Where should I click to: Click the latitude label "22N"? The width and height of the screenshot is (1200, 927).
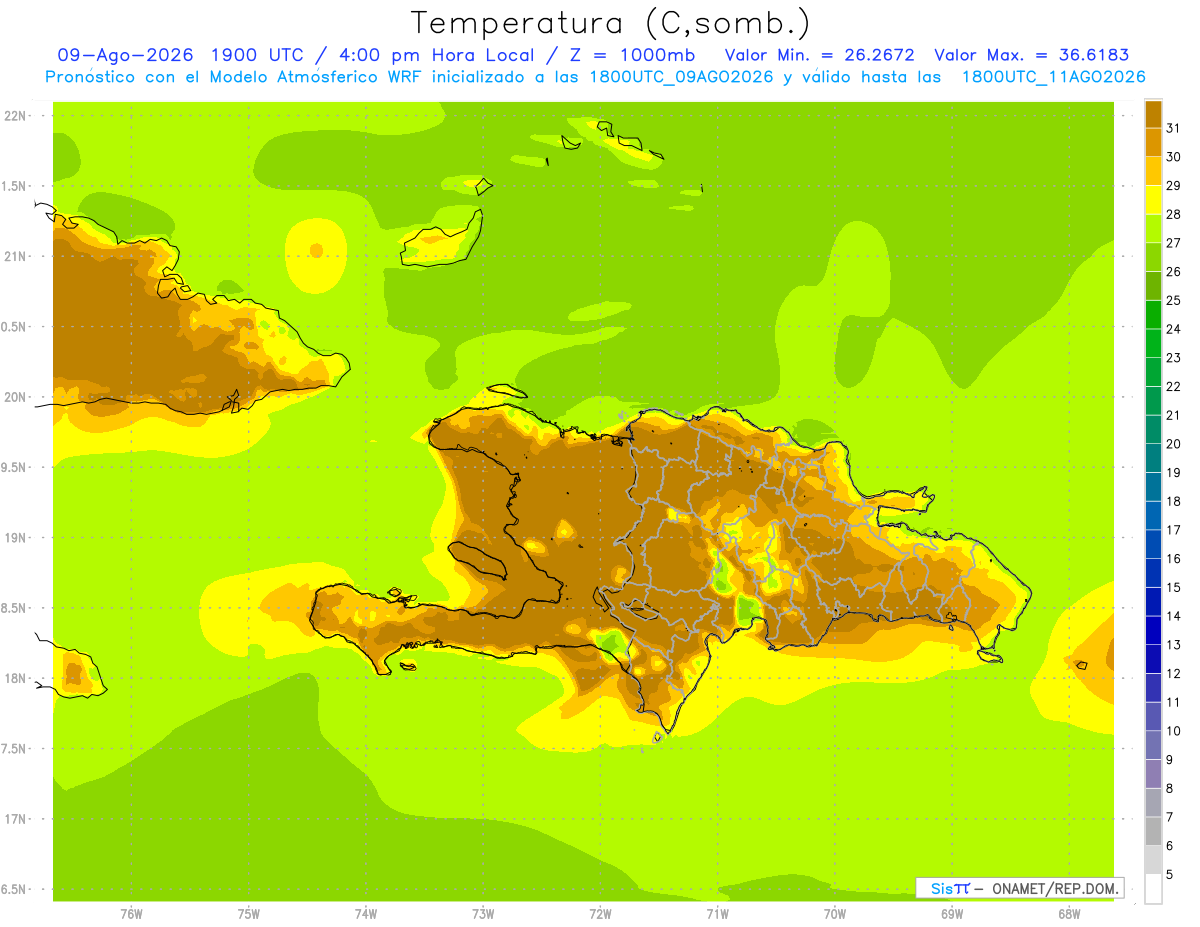(15, 115)
